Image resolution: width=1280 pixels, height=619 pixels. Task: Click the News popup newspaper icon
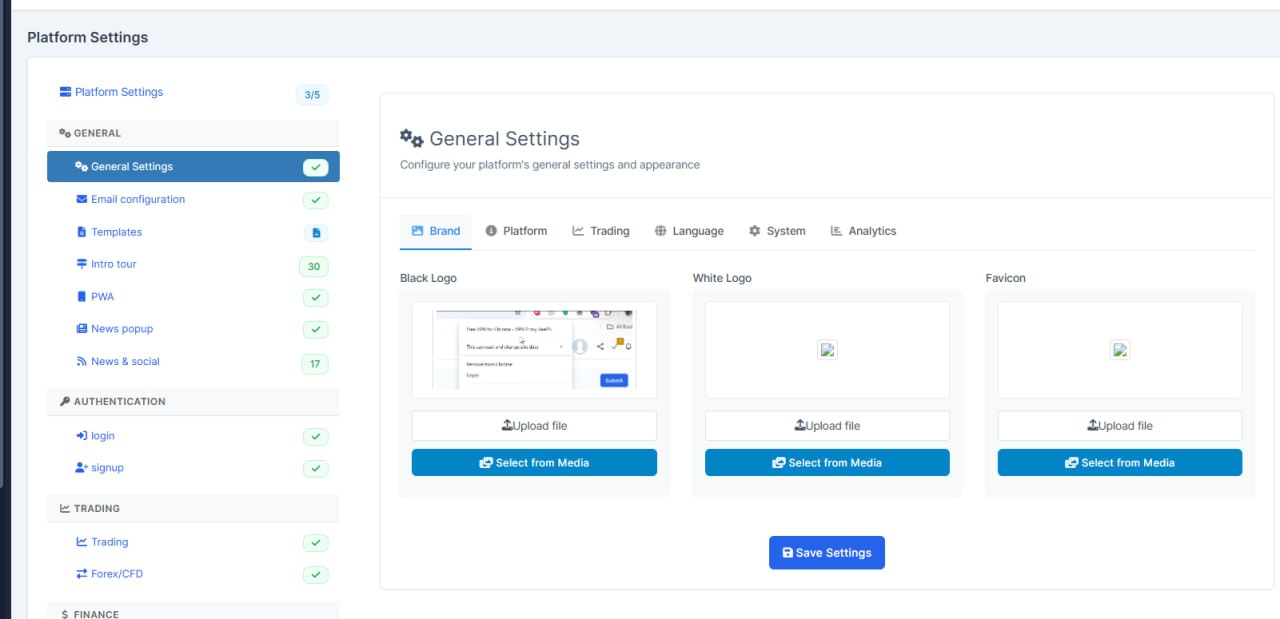[82, 329]
